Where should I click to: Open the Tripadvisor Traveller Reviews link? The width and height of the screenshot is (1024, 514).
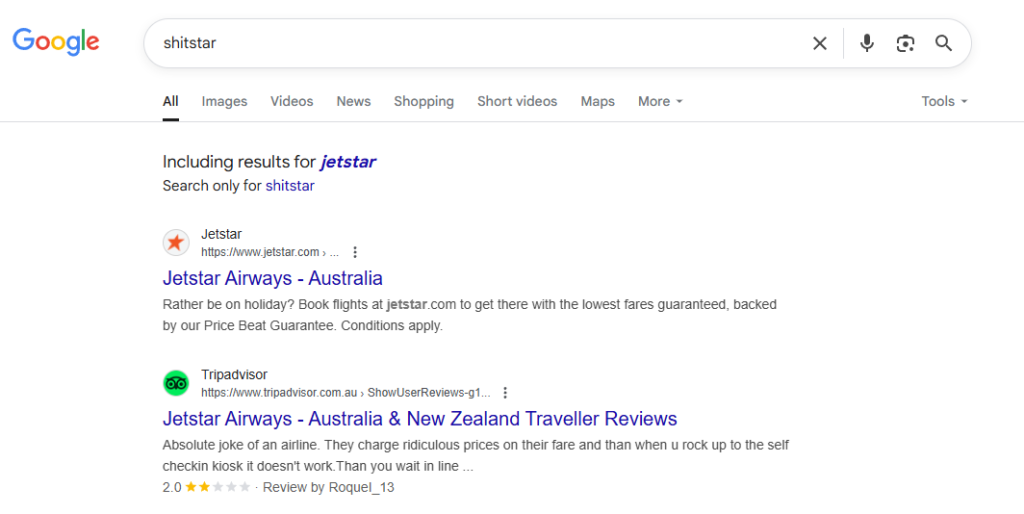(419, 418)
